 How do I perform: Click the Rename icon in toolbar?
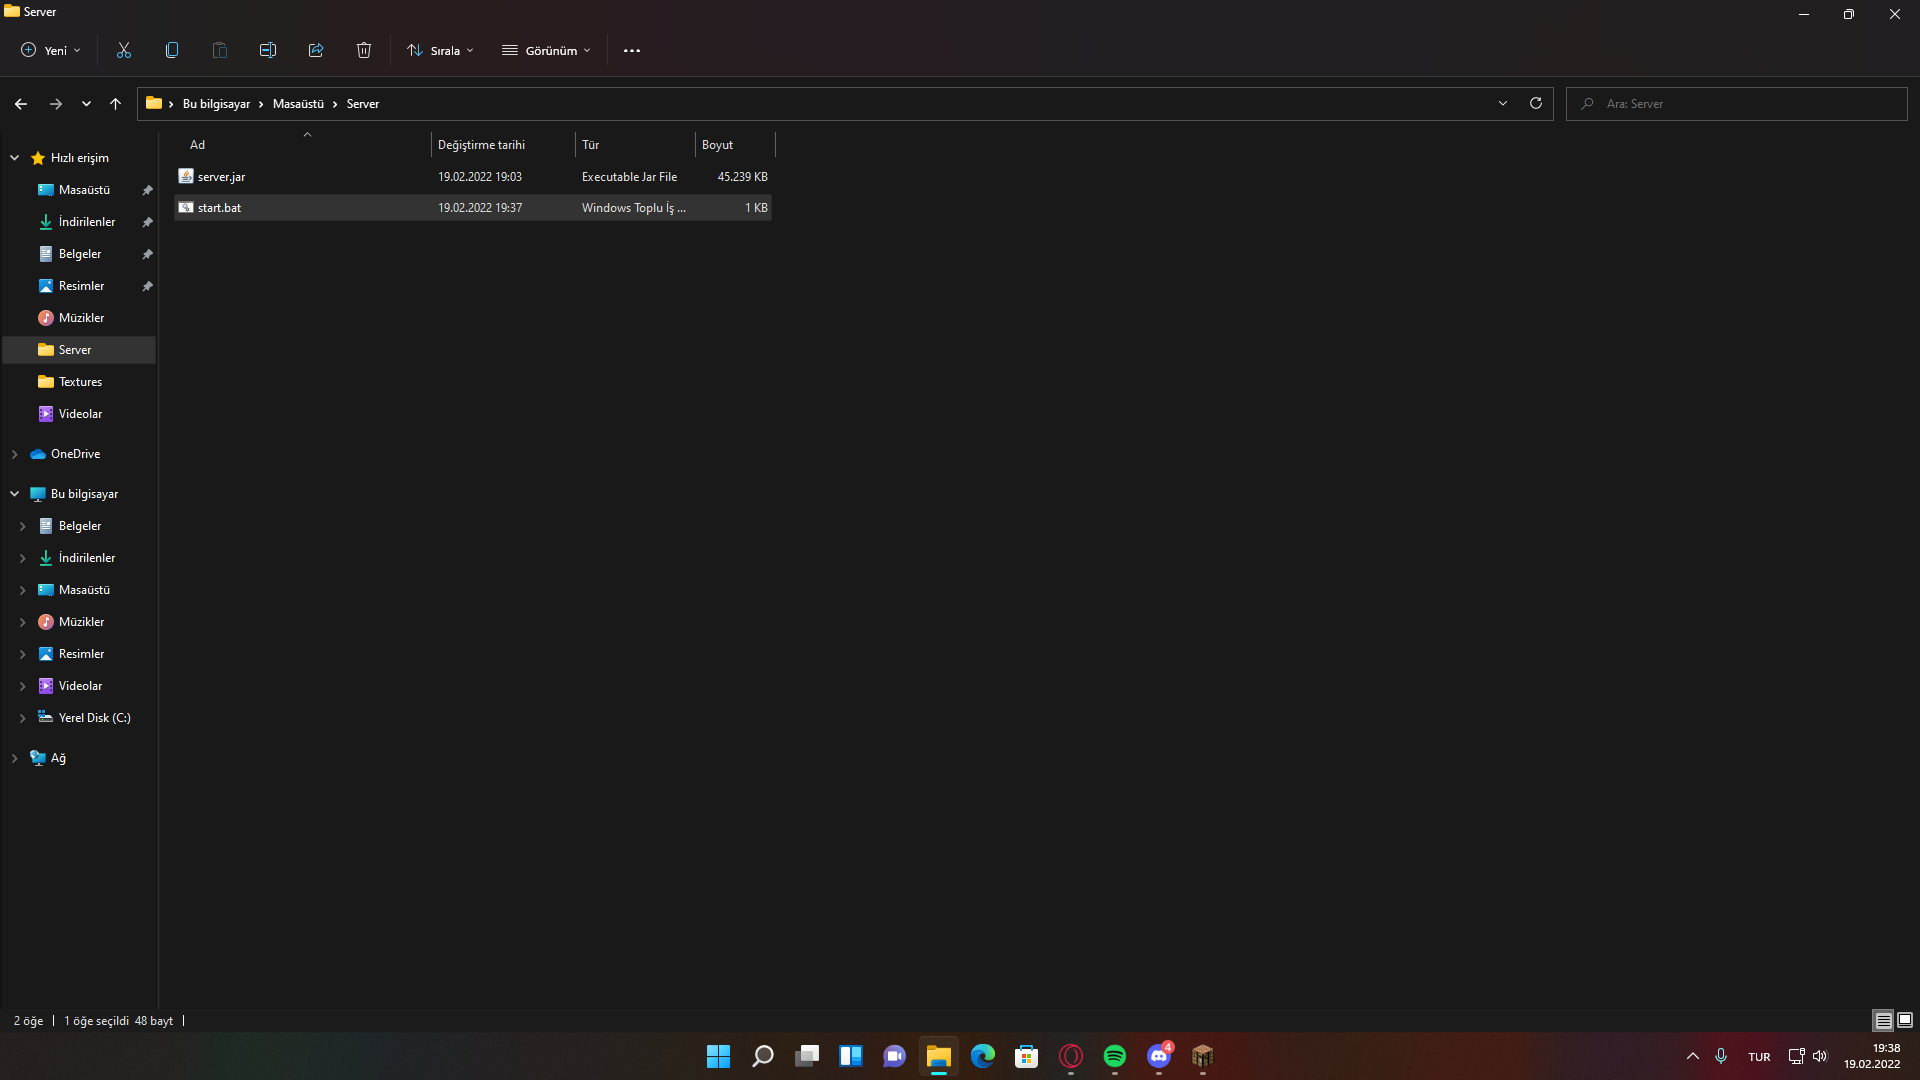[x=267, y=50]
